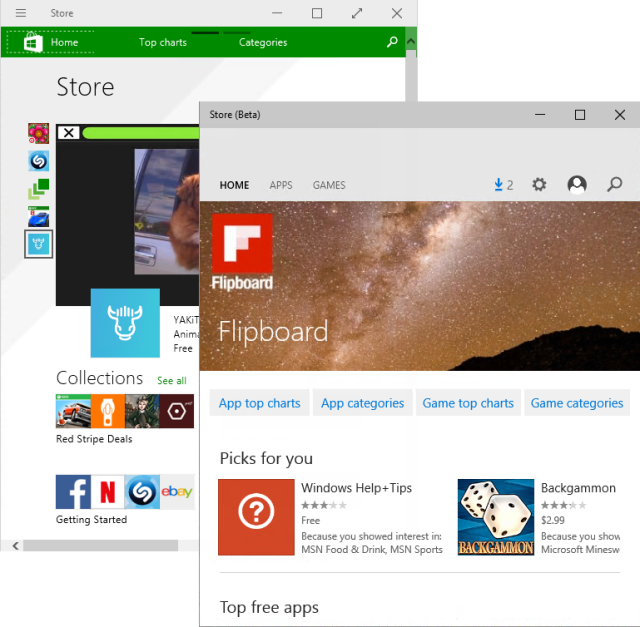Click the left arrow of the horizontal scrollbar
Viewport: 640px width, 627px height.
(x=16, y=546)
